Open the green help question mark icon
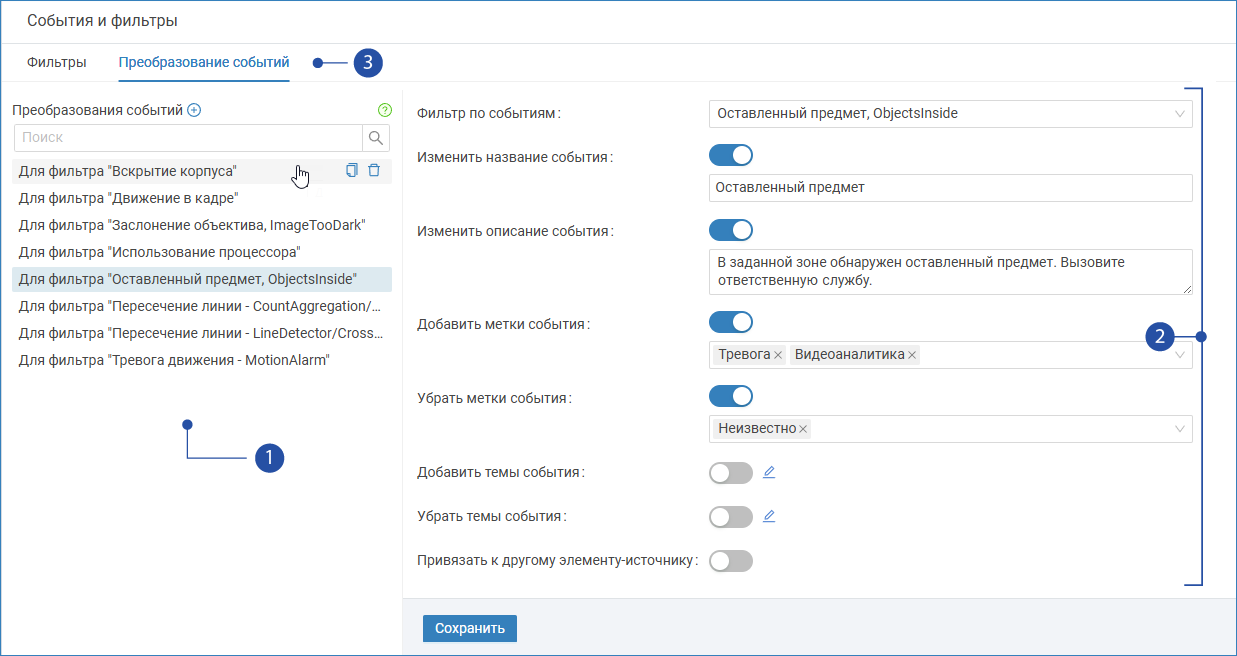Viewport: 1237px width, 656px height. [385, 110]
